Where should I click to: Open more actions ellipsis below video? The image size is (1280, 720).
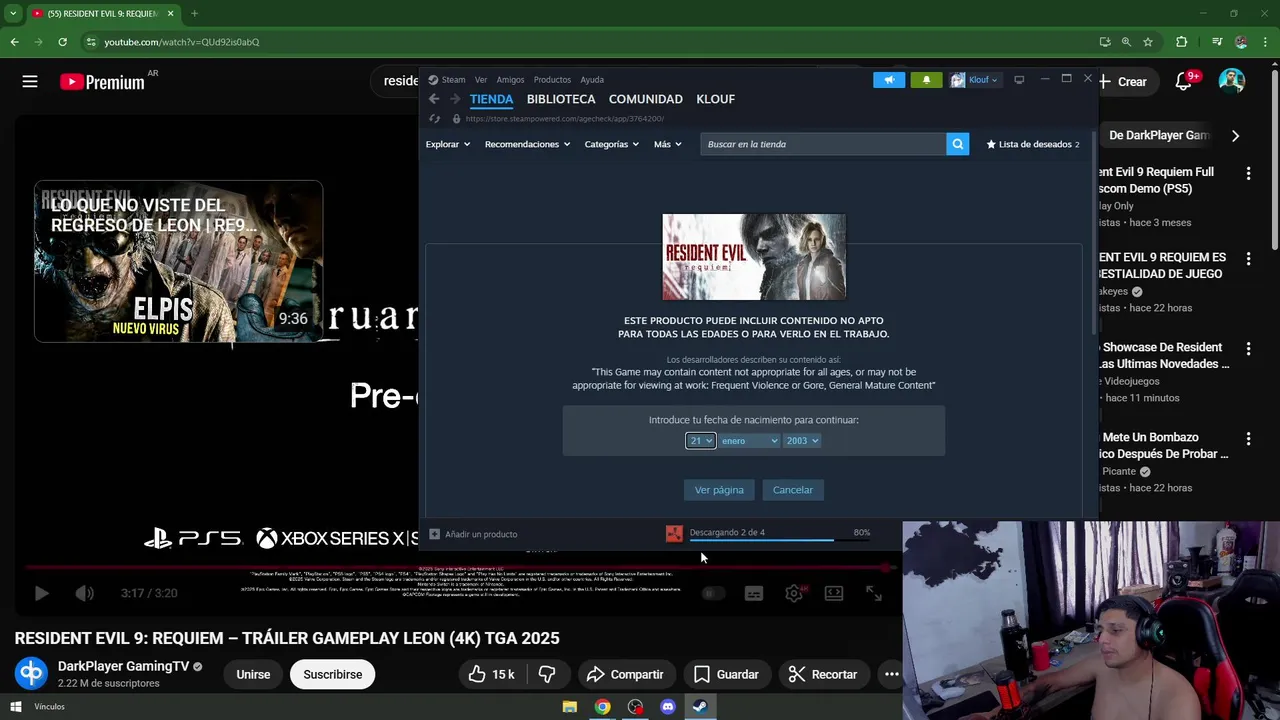tap(891, 674)
